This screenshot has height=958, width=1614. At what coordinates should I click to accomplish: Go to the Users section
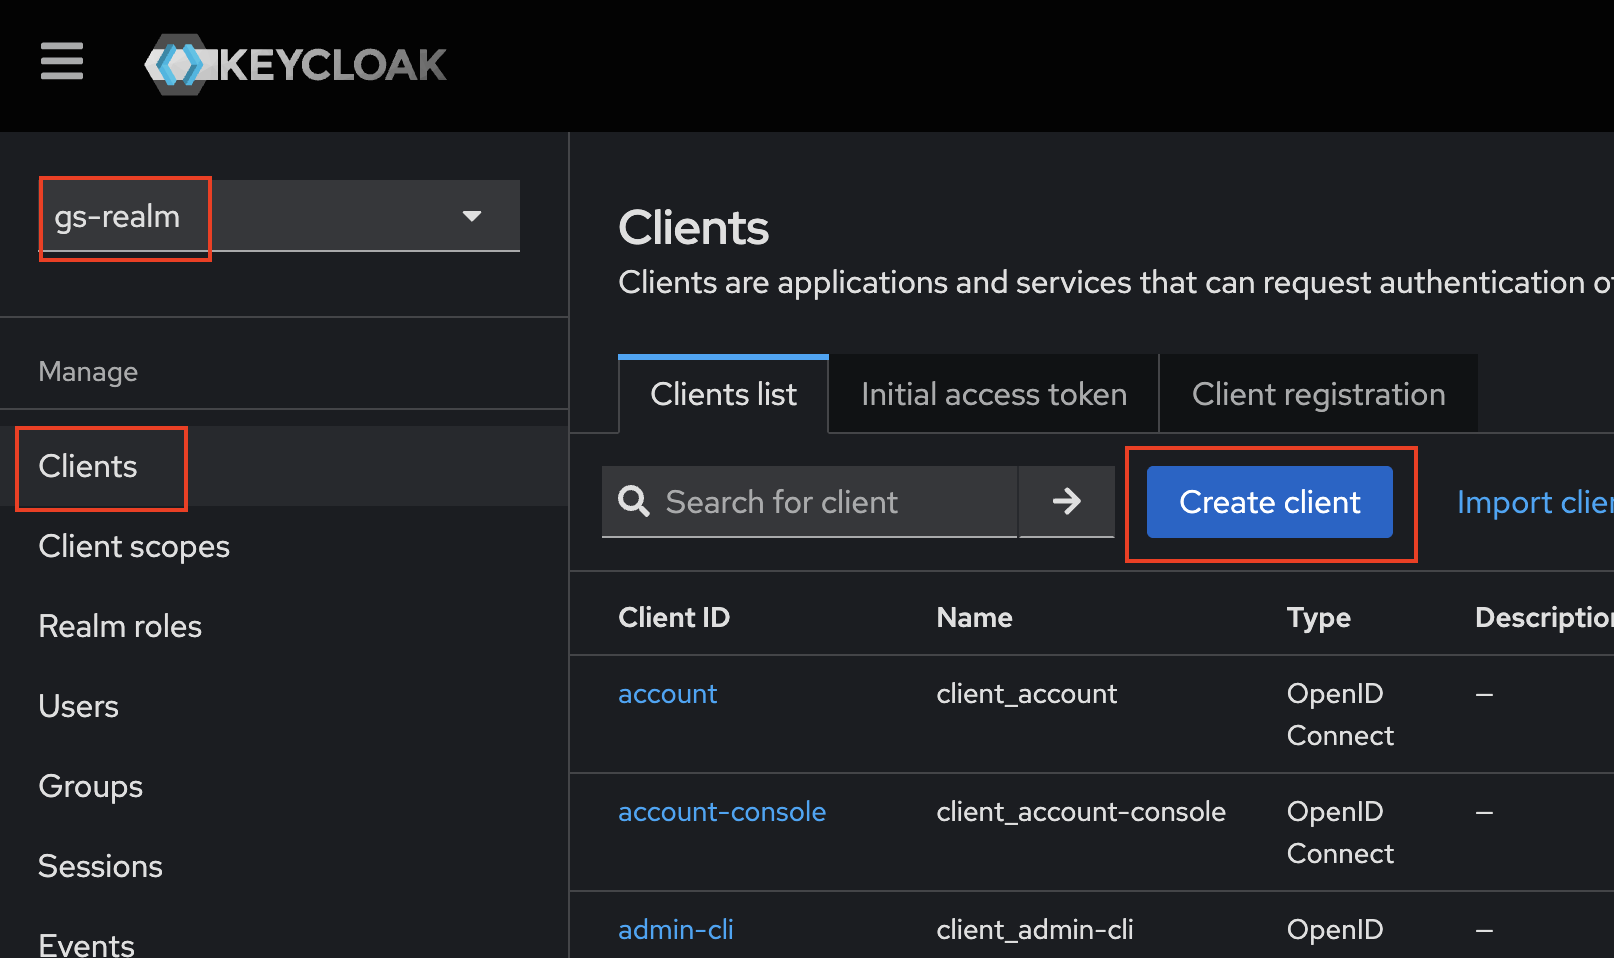coord(78,707)
